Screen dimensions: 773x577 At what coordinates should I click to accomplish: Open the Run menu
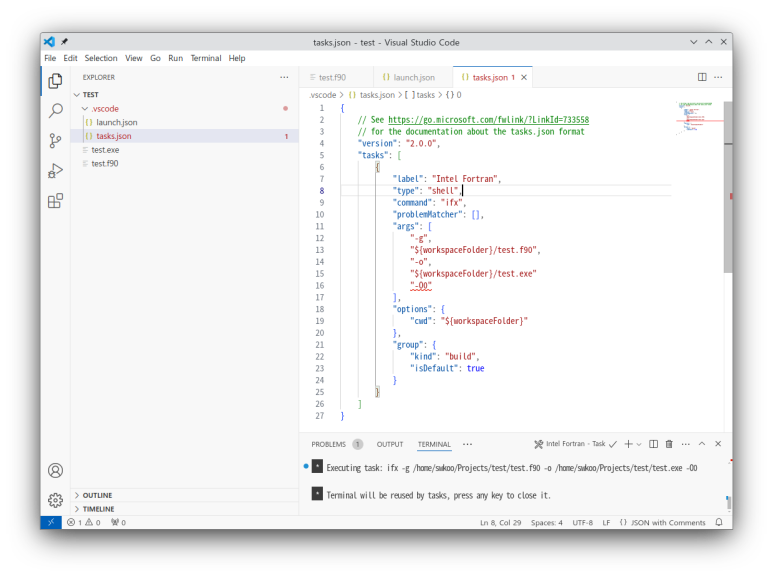(x=176, y=58)
